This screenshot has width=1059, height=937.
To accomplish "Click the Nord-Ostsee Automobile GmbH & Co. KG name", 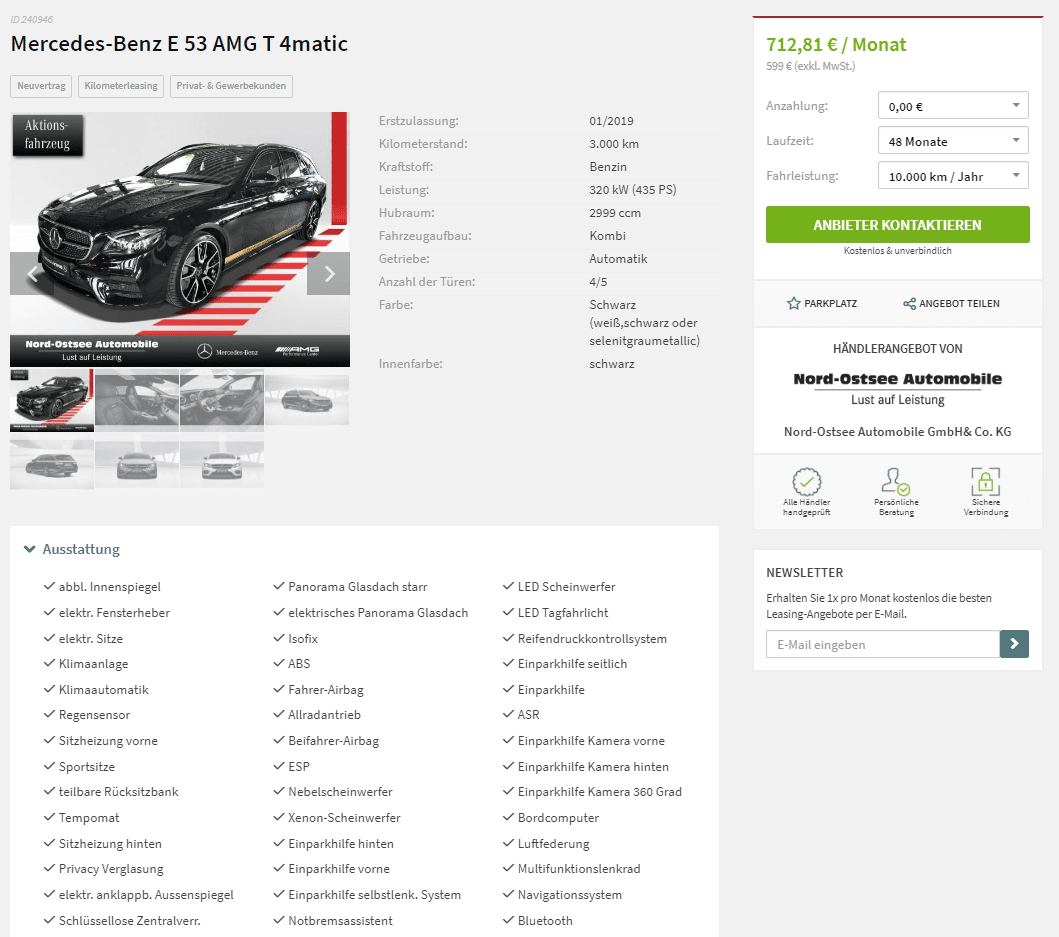I will (898, 432).
